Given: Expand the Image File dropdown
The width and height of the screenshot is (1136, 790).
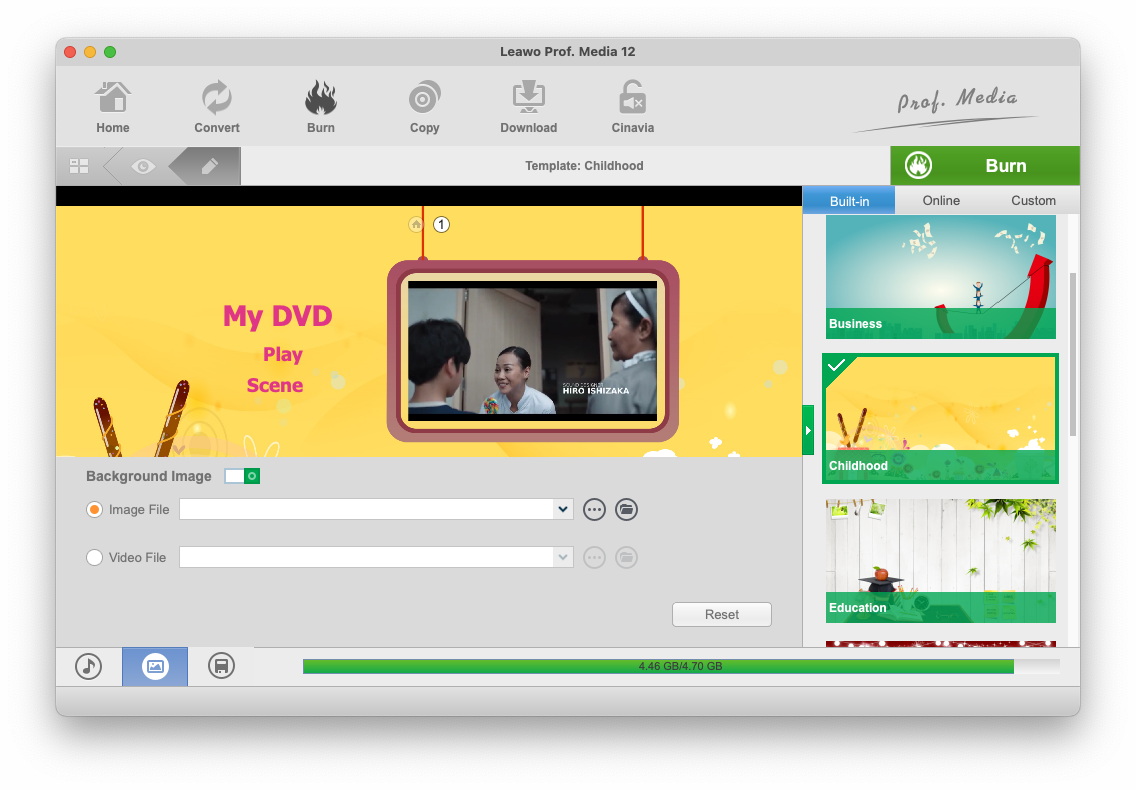Looking at the screenshot, I should [x=562, y=510].
